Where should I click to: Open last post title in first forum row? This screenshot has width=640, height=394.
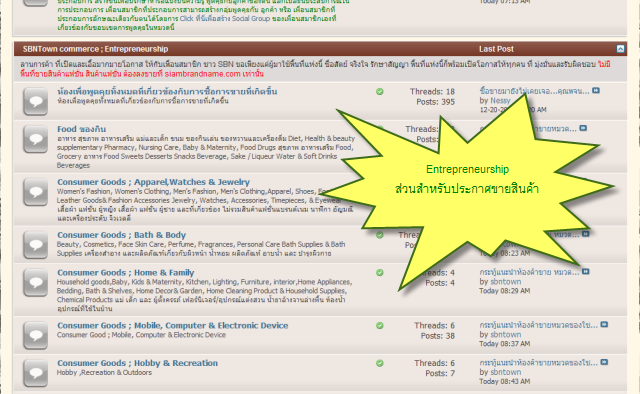(x=535, y=91)
